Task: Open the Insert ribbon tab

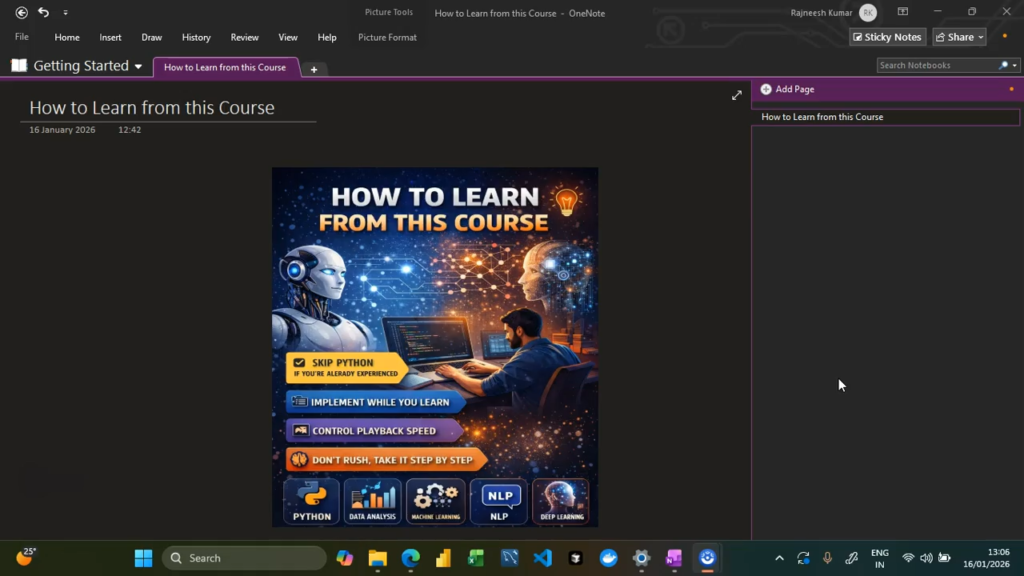Action: 110,37
